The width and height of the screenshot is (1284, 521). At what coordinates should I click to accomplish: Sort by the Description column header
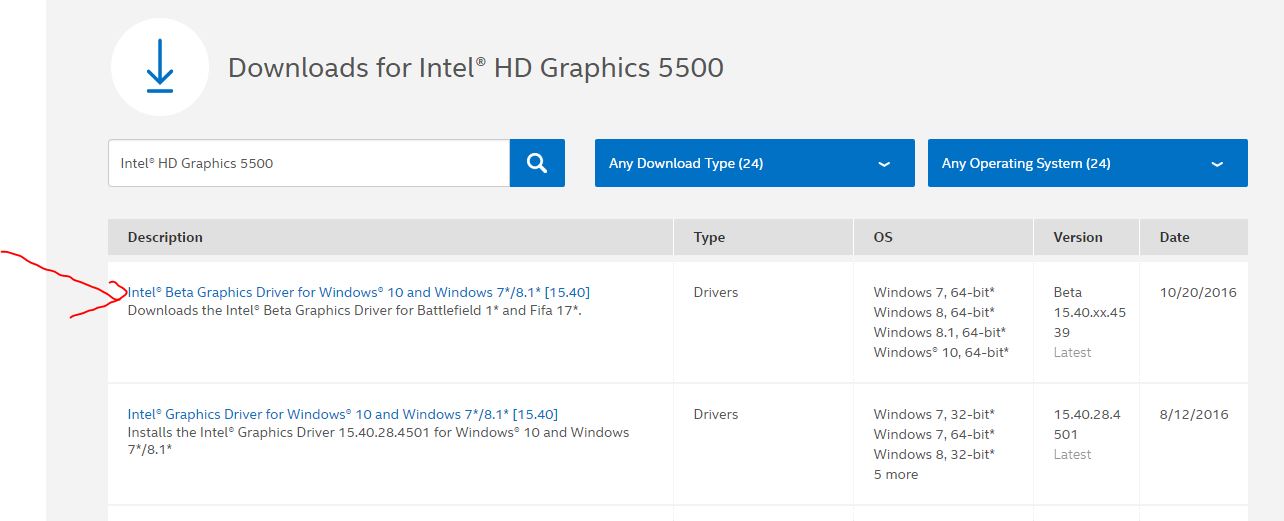click(165, 237)
